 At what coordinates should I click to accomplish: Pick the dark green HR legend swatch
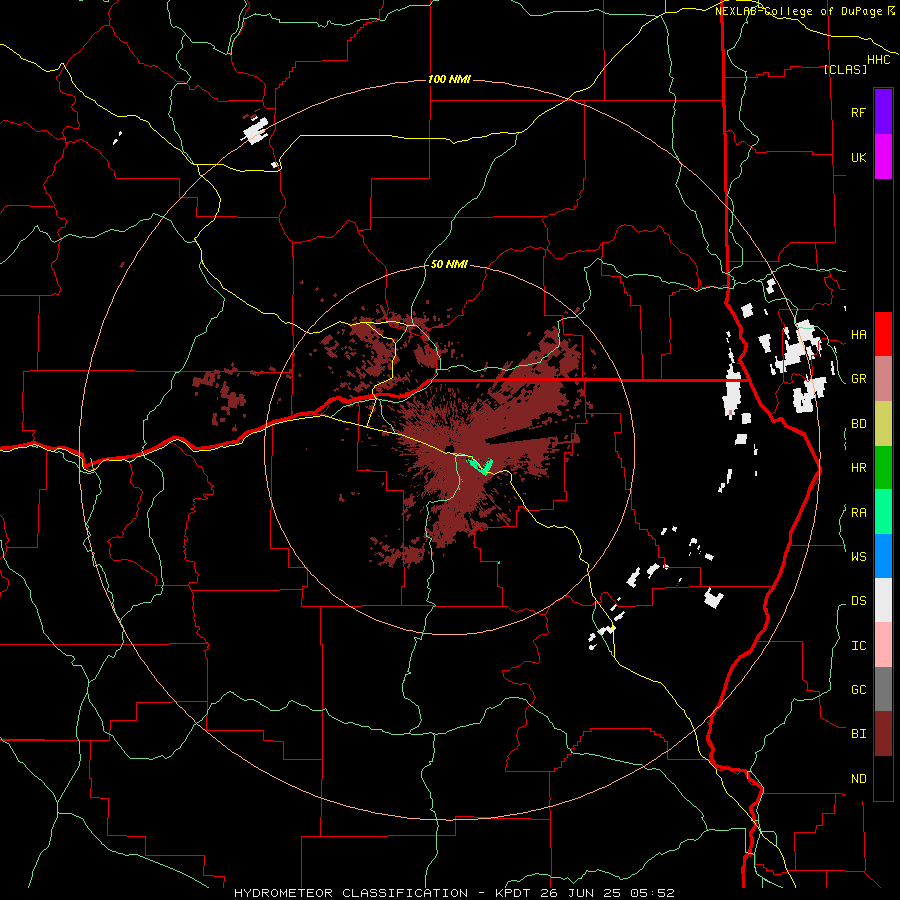pos(883,467)
